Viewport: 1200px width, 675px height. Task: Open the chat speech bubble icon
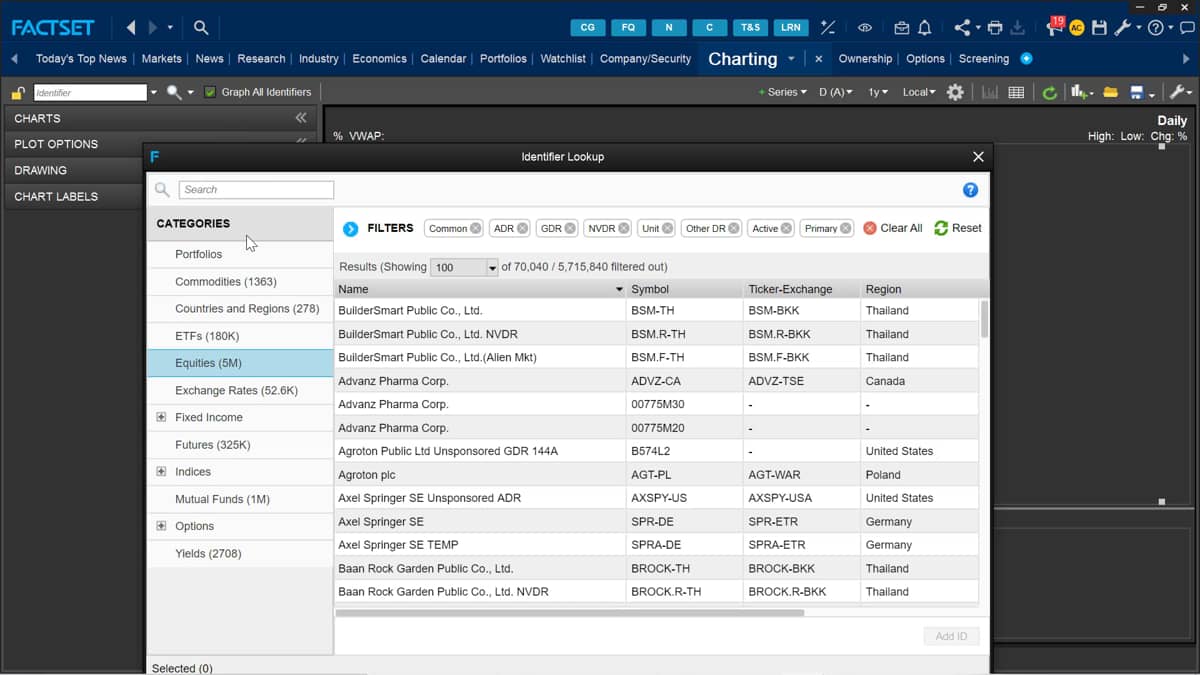tap(1187, 28)
